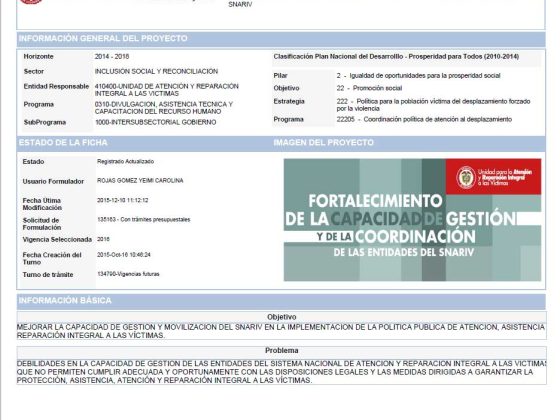Click the Programa value 0310-Divulgación
This screenshot has height=420, width=560.
(x=164, y=108)
